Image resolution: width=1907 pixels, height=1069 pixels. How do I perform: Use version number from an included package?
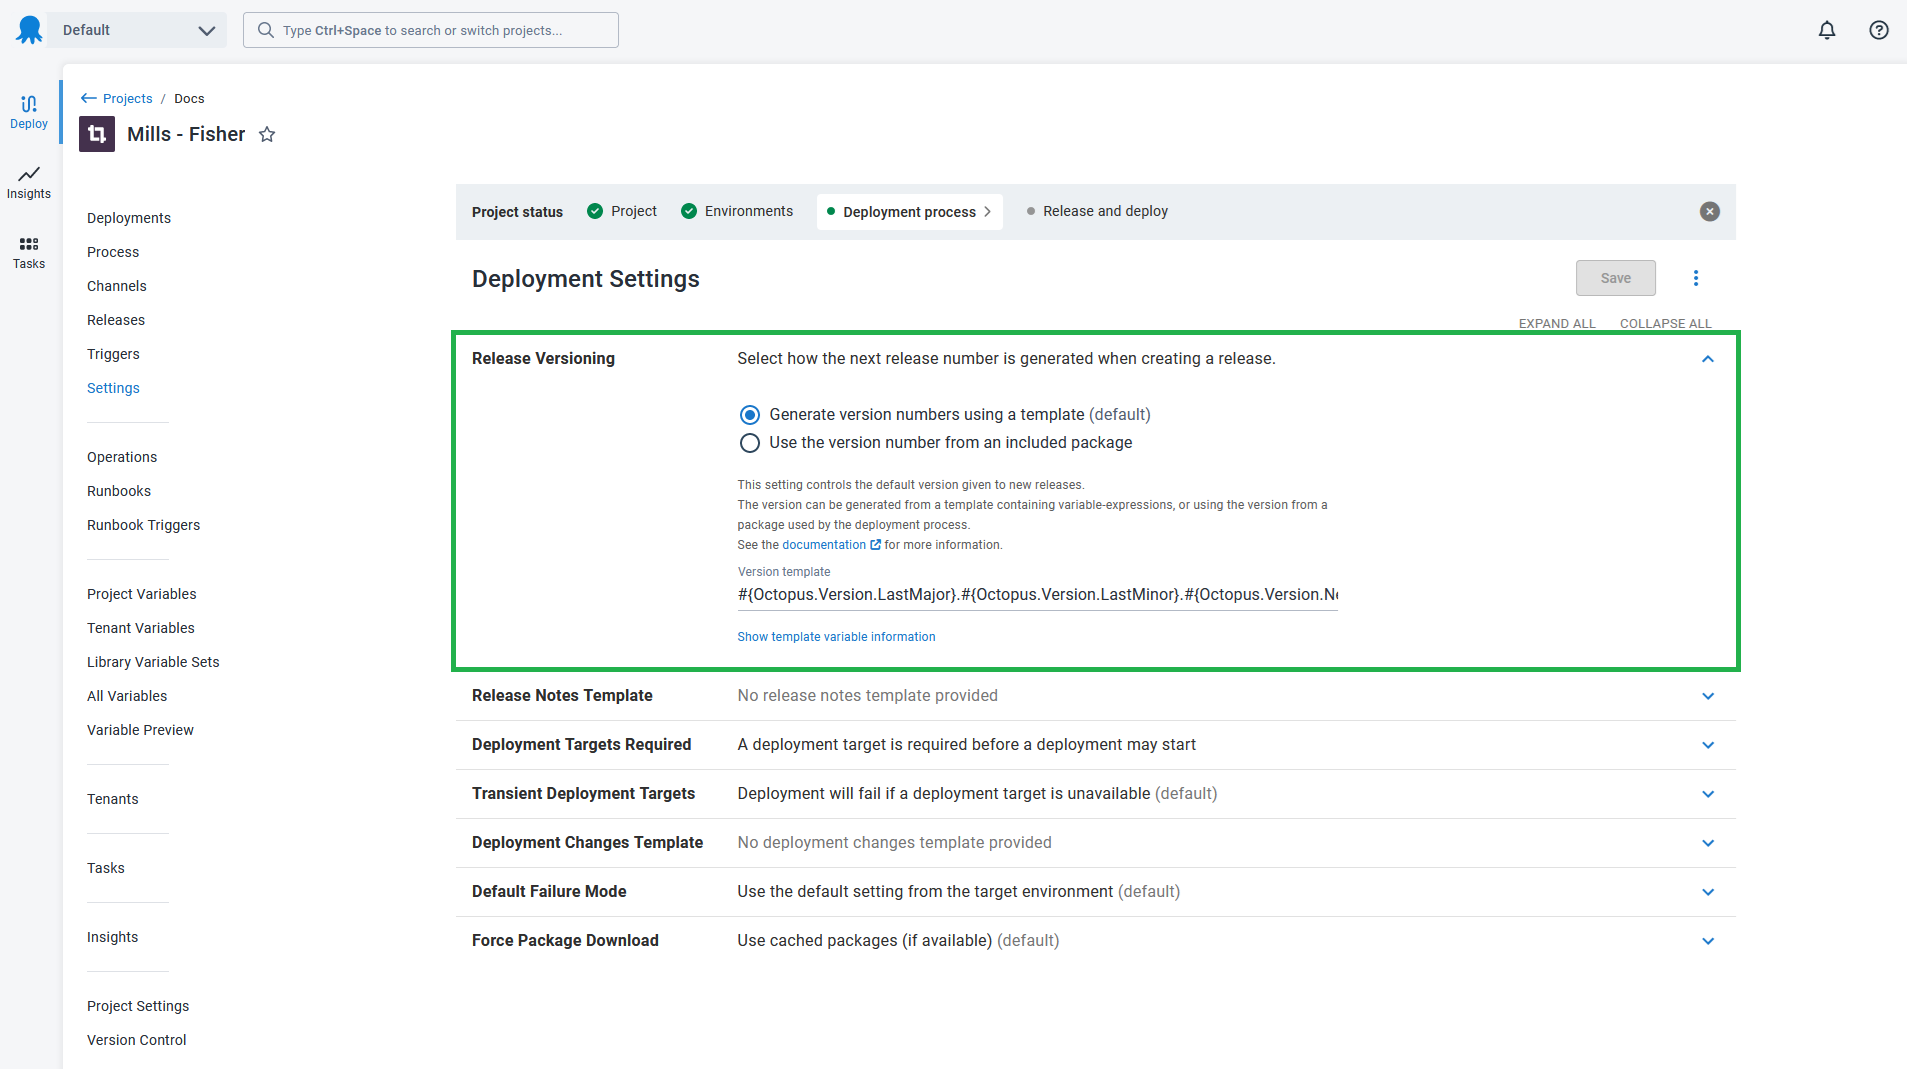pos(749,443)
